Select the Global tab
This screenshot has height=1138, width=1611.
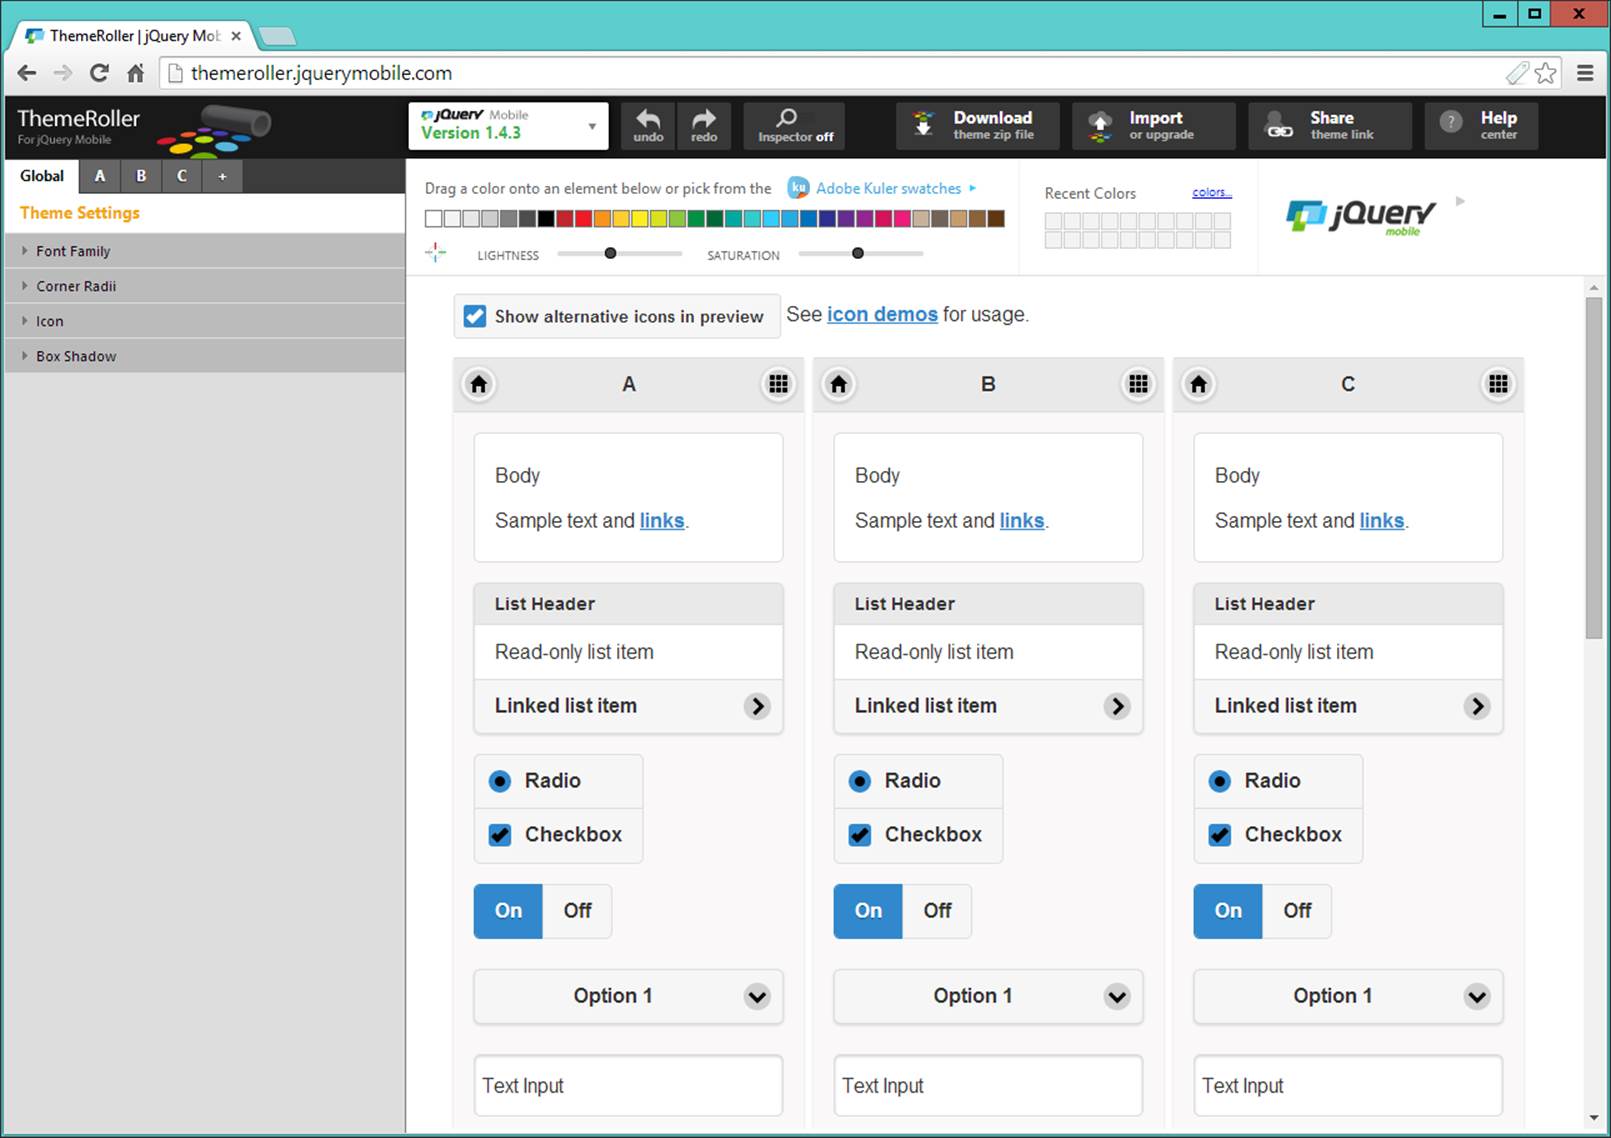[x=42, y=176]
